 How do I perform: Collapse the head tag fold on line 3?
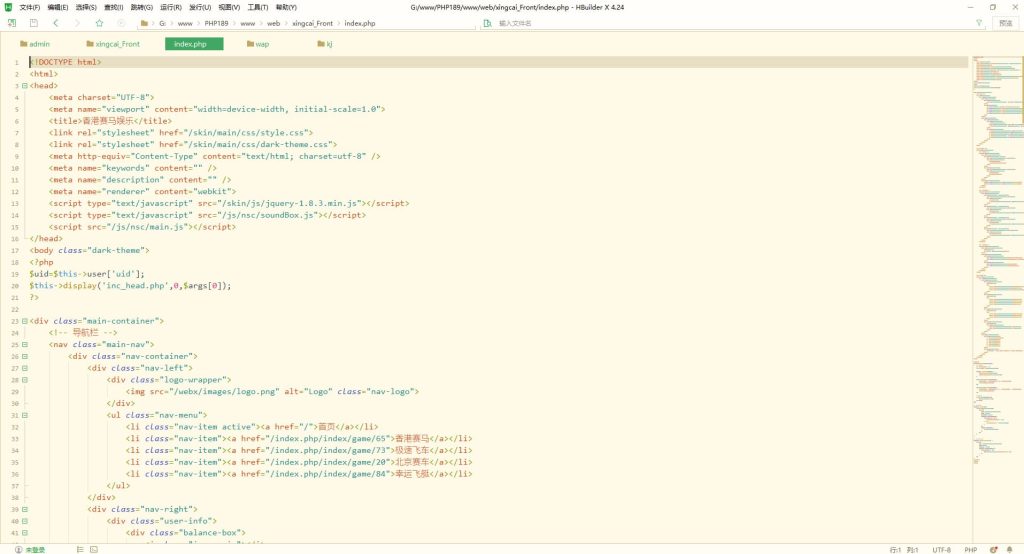tap(25, 86)
